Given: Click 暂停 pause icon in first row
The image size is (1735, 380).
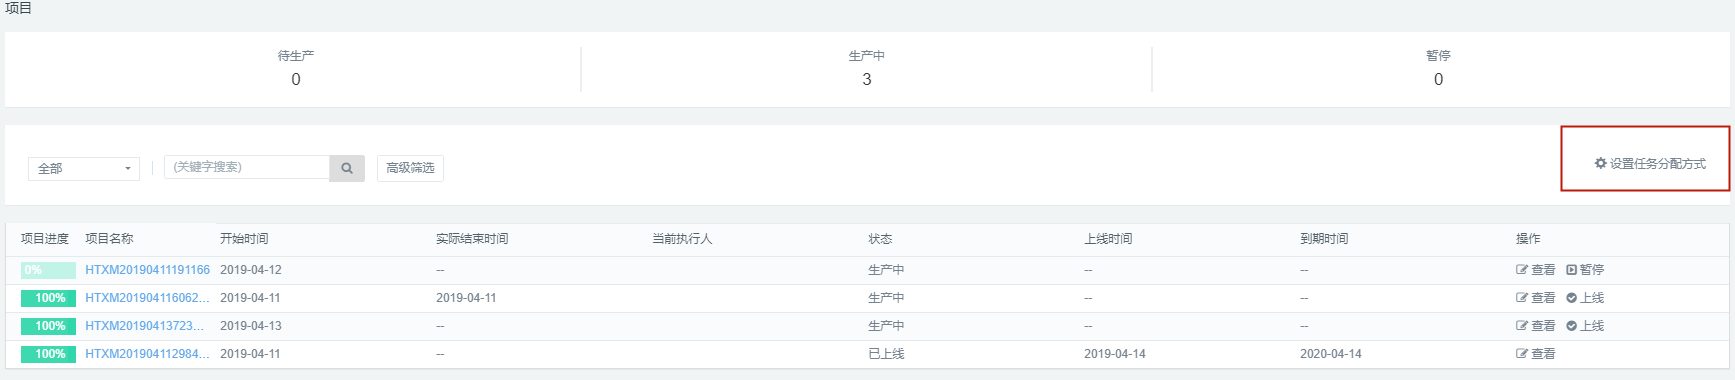Looking at the screenshot, I should tap(1571, 270).
